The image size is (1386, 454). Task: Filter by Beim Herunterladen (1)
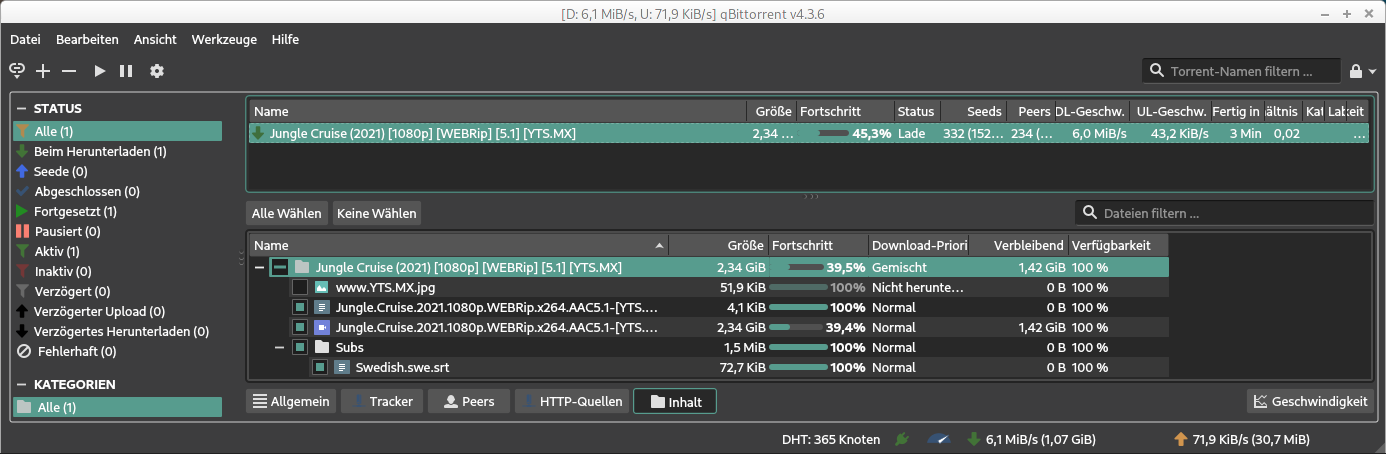tap(117, 151)
